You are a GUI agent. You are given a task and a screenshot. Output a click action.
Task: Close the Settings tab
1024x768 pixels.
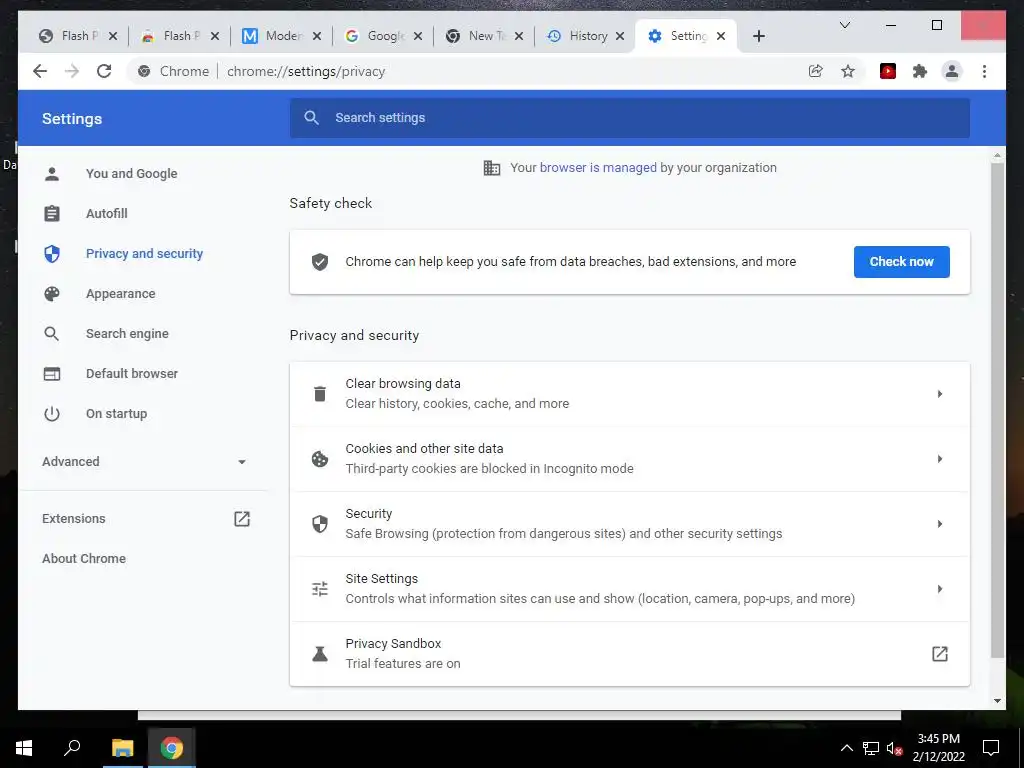click(x=721, y=36)
